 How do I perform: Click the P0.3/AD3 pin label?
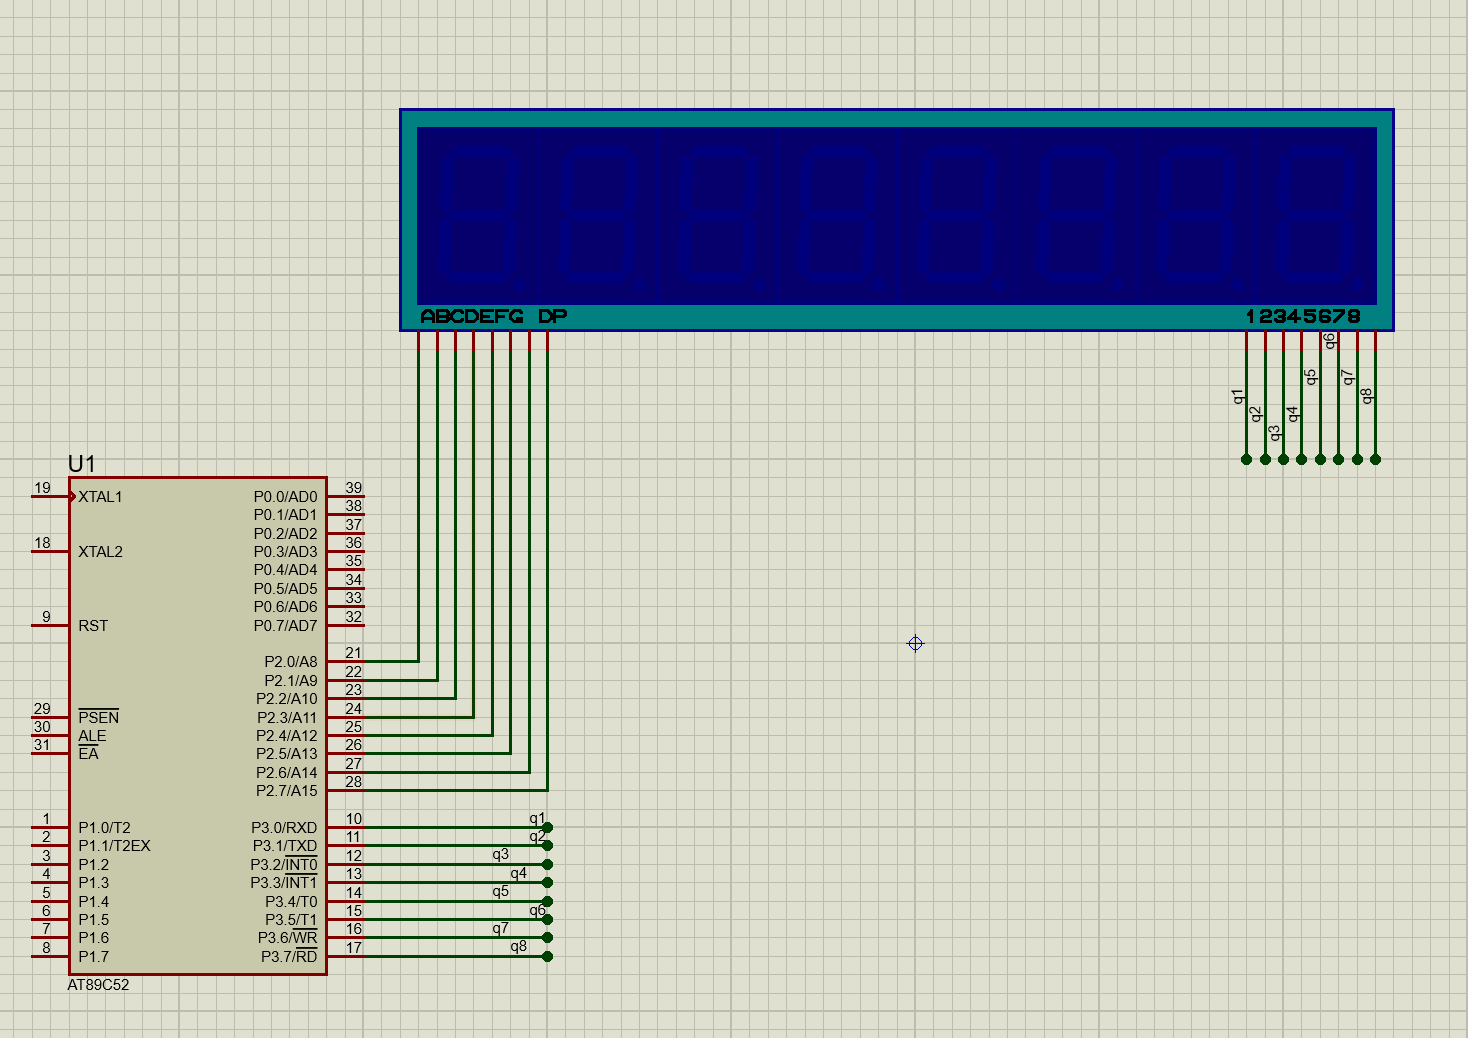[x=285, y=552]
